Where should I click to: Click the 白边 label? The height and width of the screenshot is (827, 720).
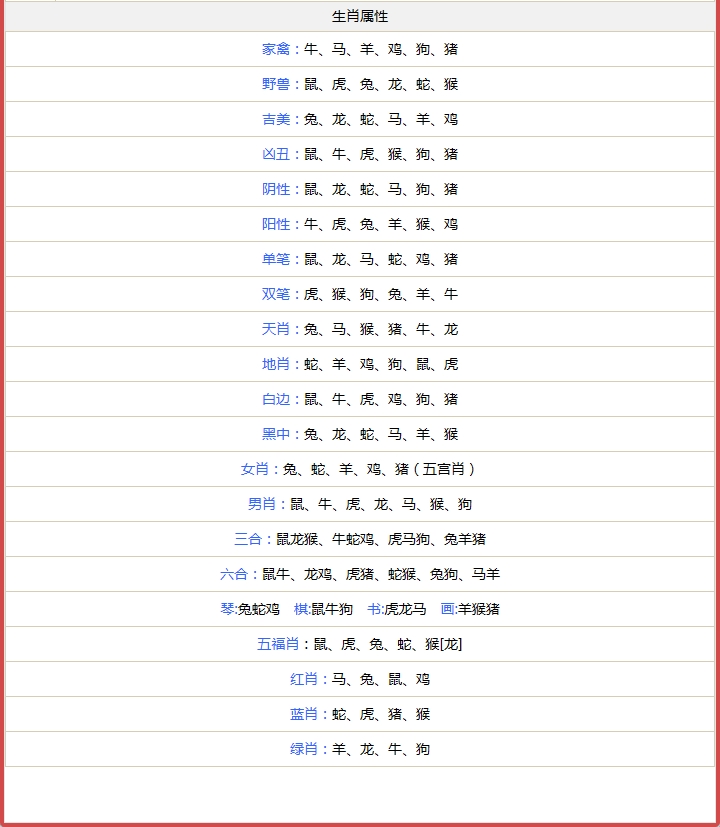(x=276, y=399)
